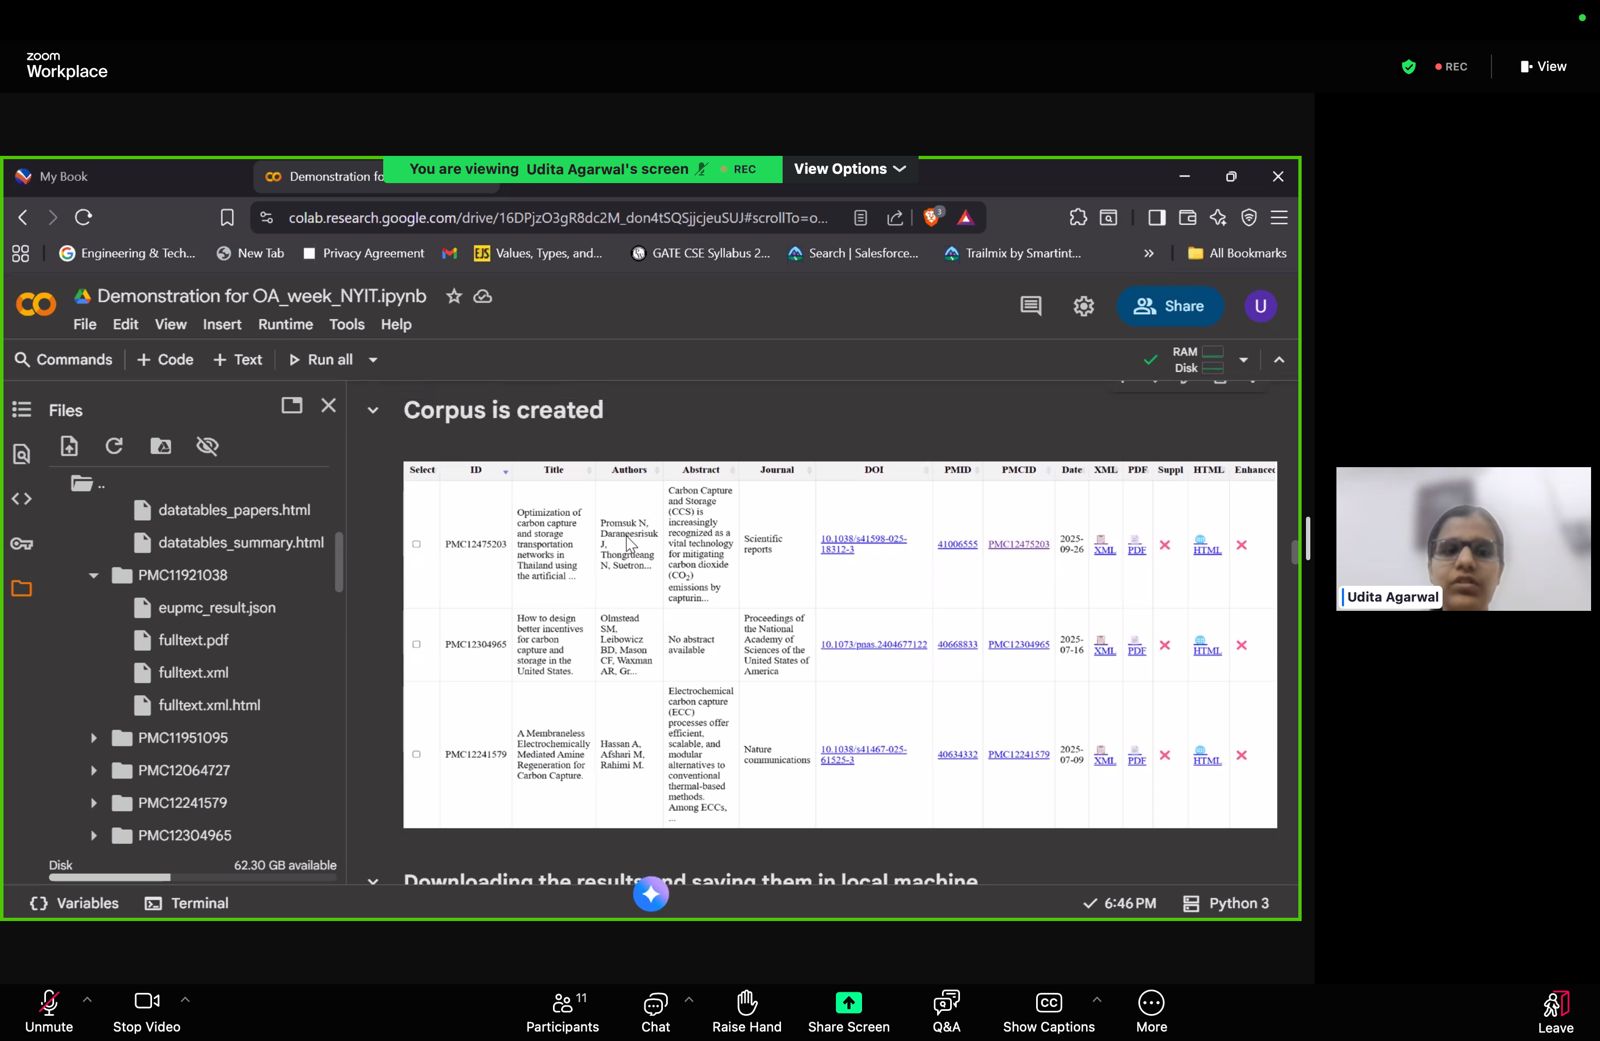
Task: Open Colab settings gear icon
Action: 1083,306
